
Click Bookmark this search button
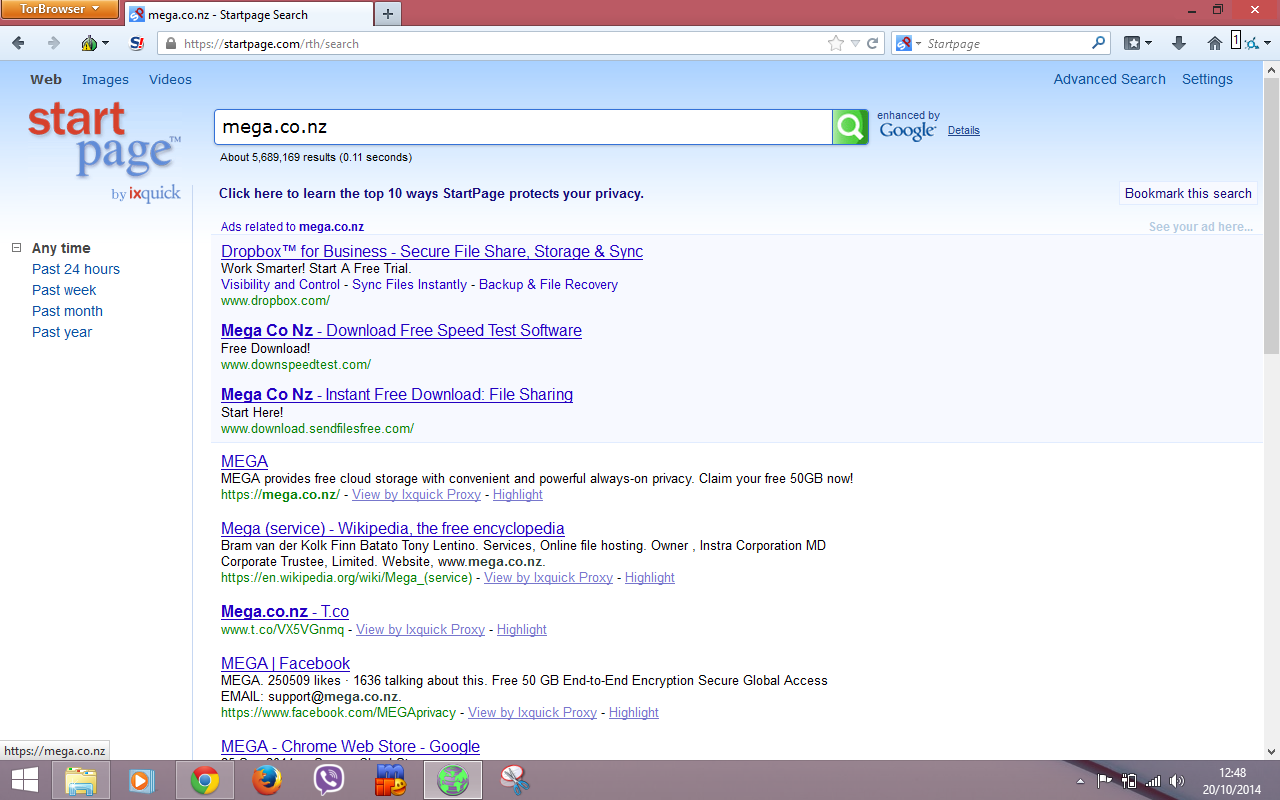[1188, 194]
